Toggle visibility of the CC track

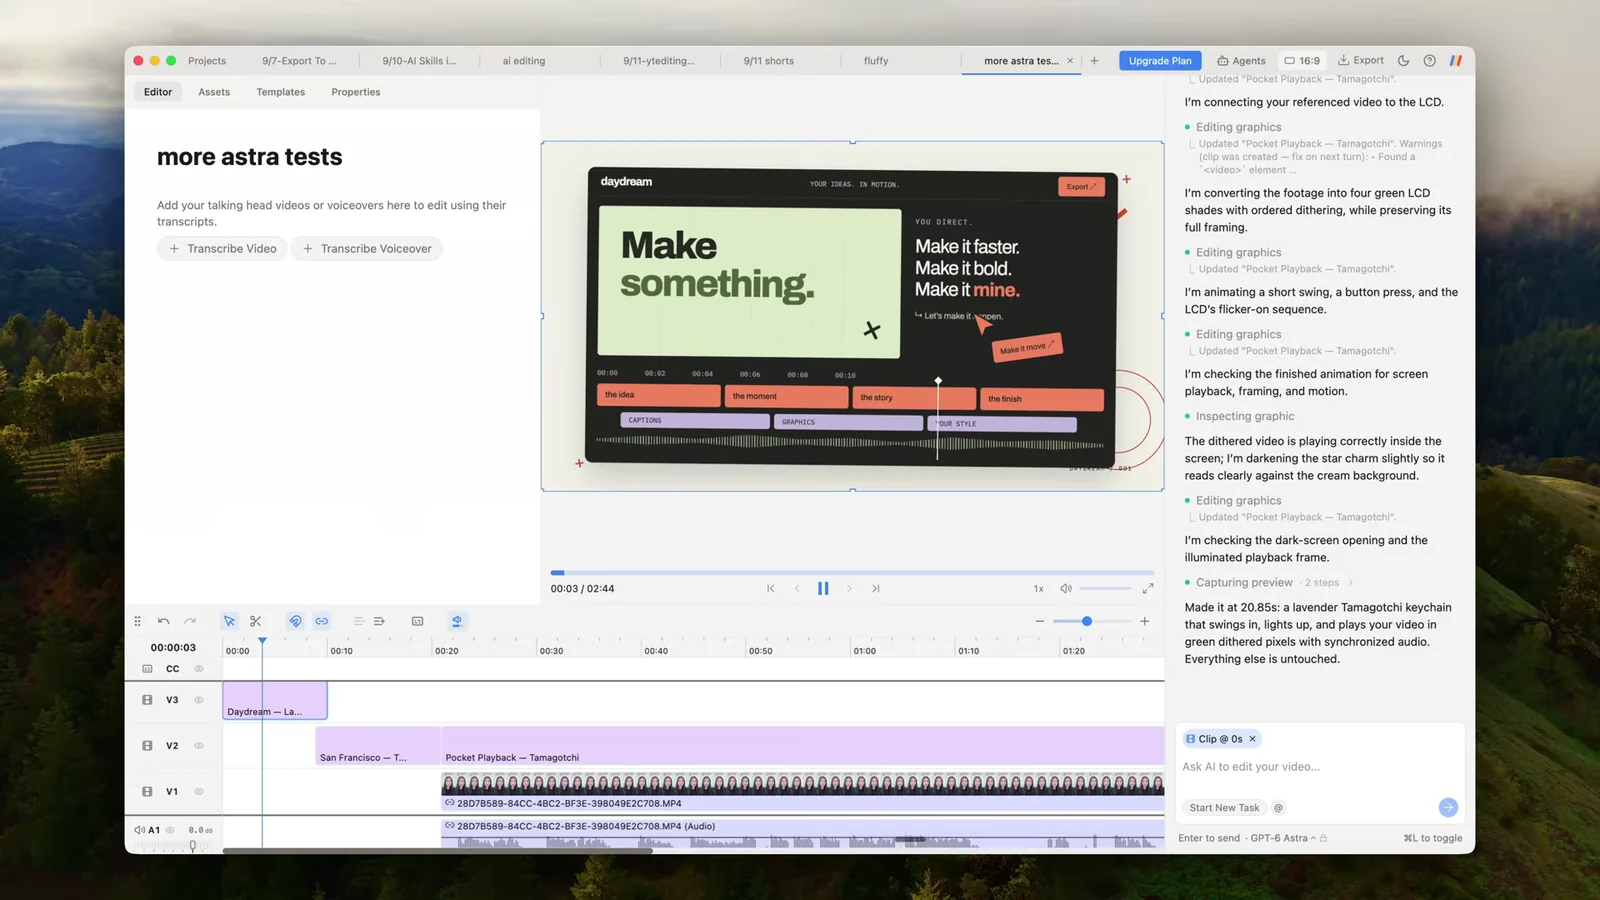[199, 669]
